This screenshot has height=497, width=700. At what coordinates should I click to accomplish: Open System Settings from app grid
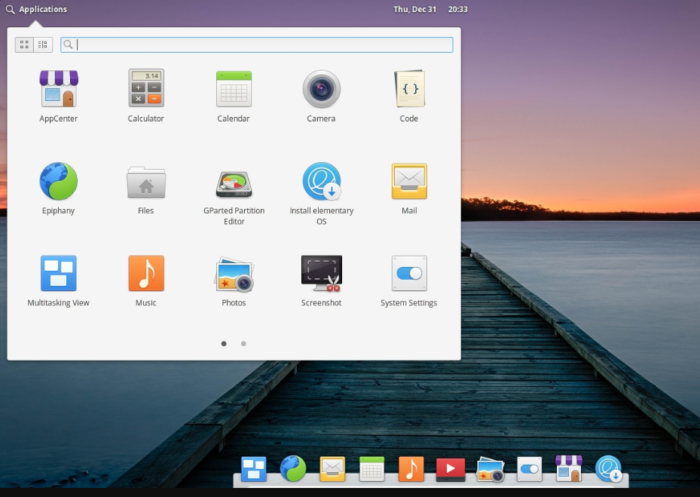point(408,274)
